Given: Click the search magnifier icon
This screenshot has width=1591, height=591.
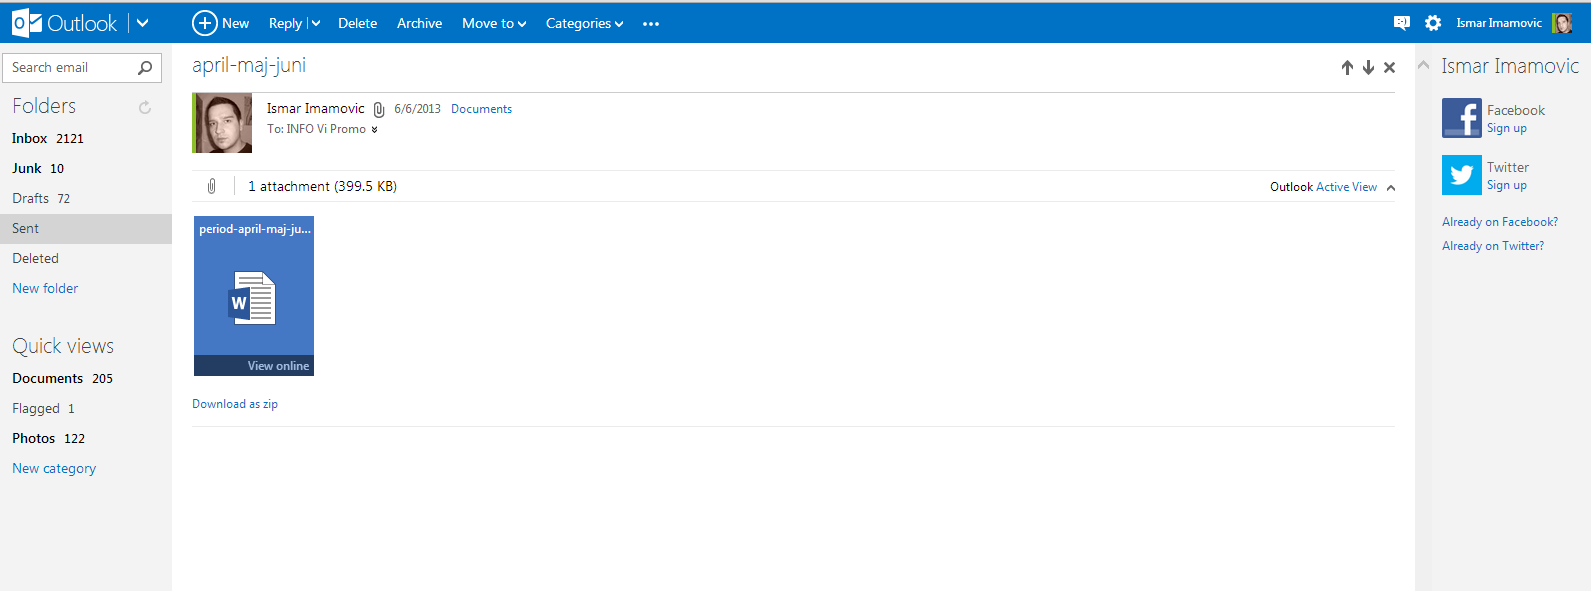Looking at the screenshot, I should click(x=145, y=68).
